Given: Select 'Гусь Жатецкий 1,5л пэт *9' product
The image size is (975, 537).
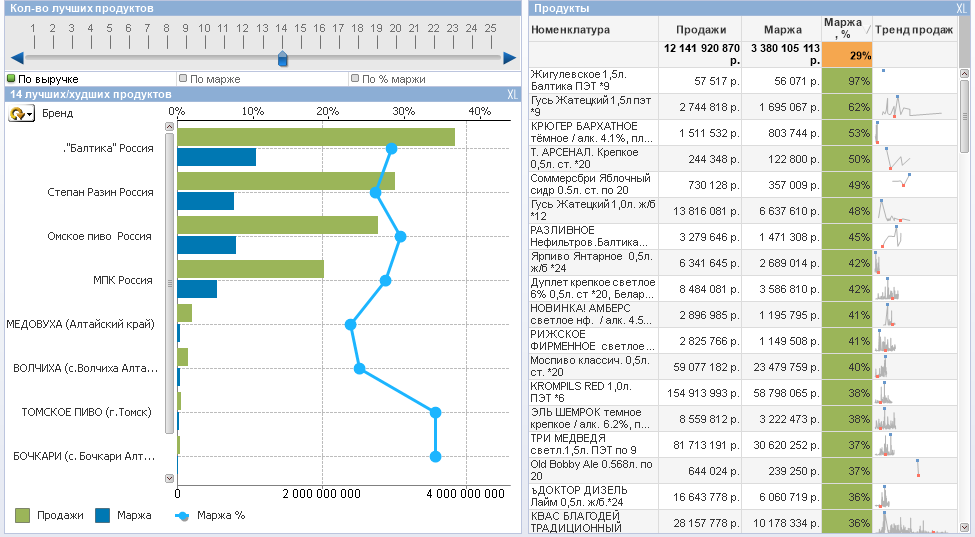Looking at the screenshot, I should point(593,106).
